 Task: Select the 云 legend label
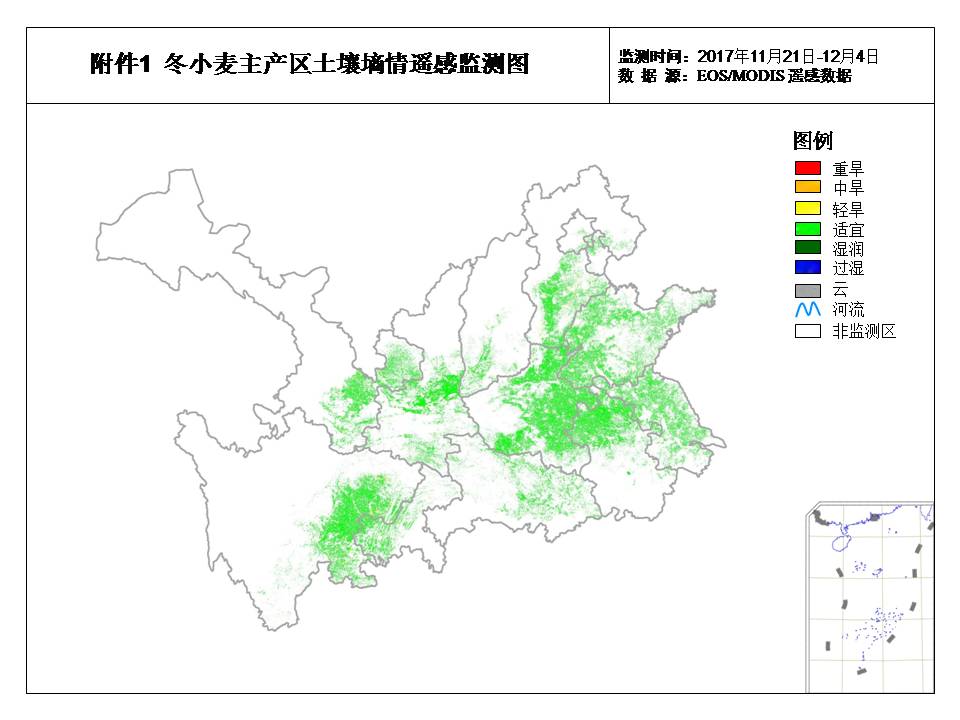(x=840, y=290)
